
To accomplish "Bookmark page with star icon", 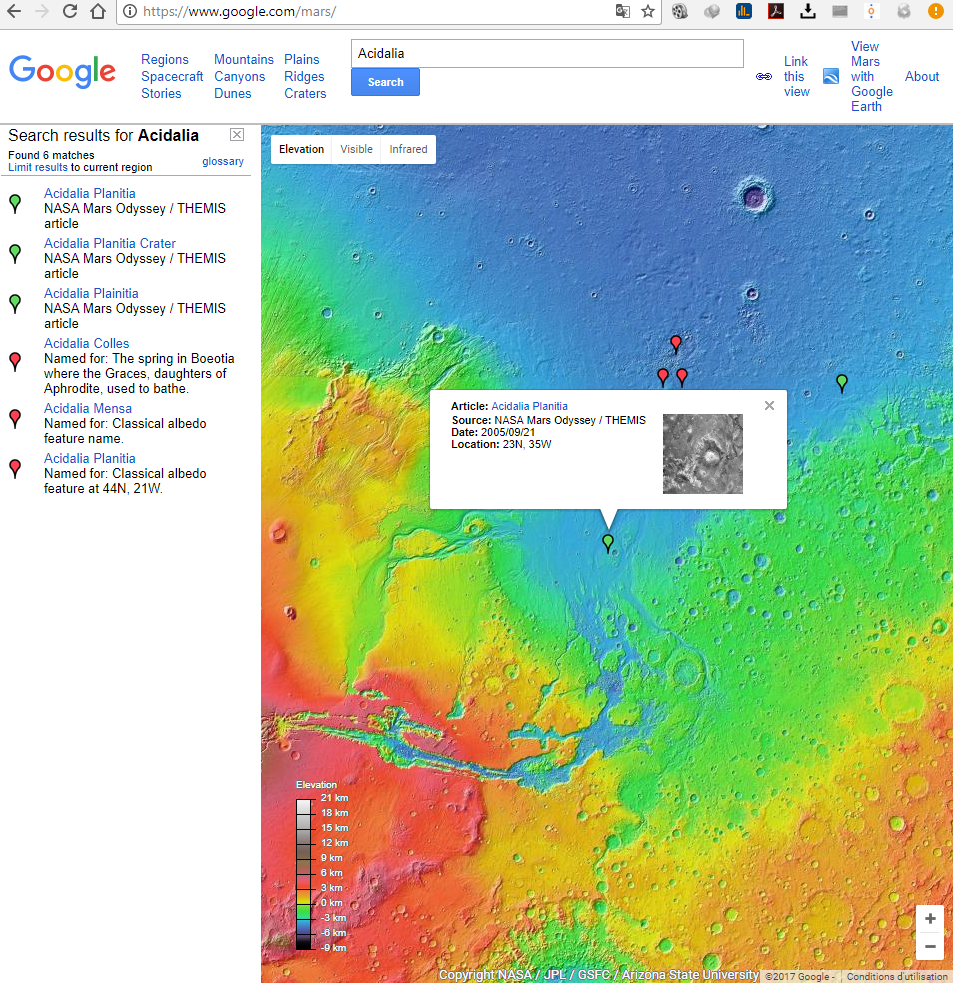I will coord(648,12).
